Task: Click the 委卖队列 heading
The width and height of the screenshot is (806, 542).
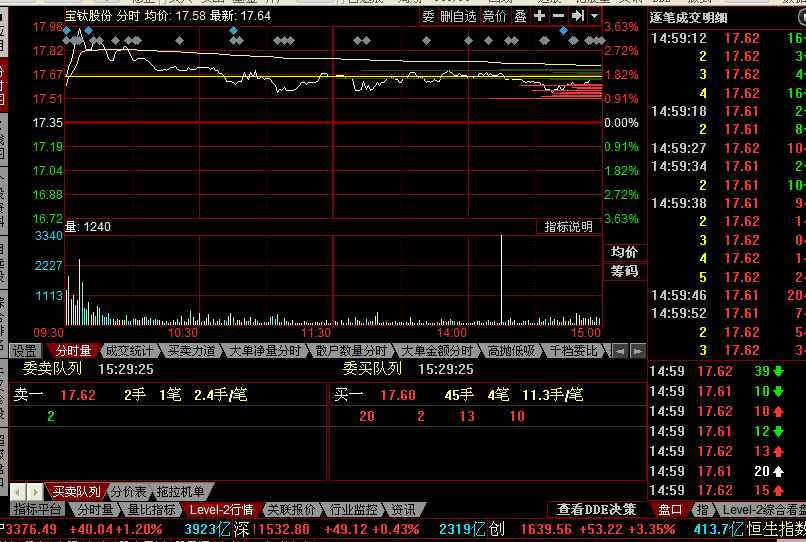Action: click(x=52, y=369)
